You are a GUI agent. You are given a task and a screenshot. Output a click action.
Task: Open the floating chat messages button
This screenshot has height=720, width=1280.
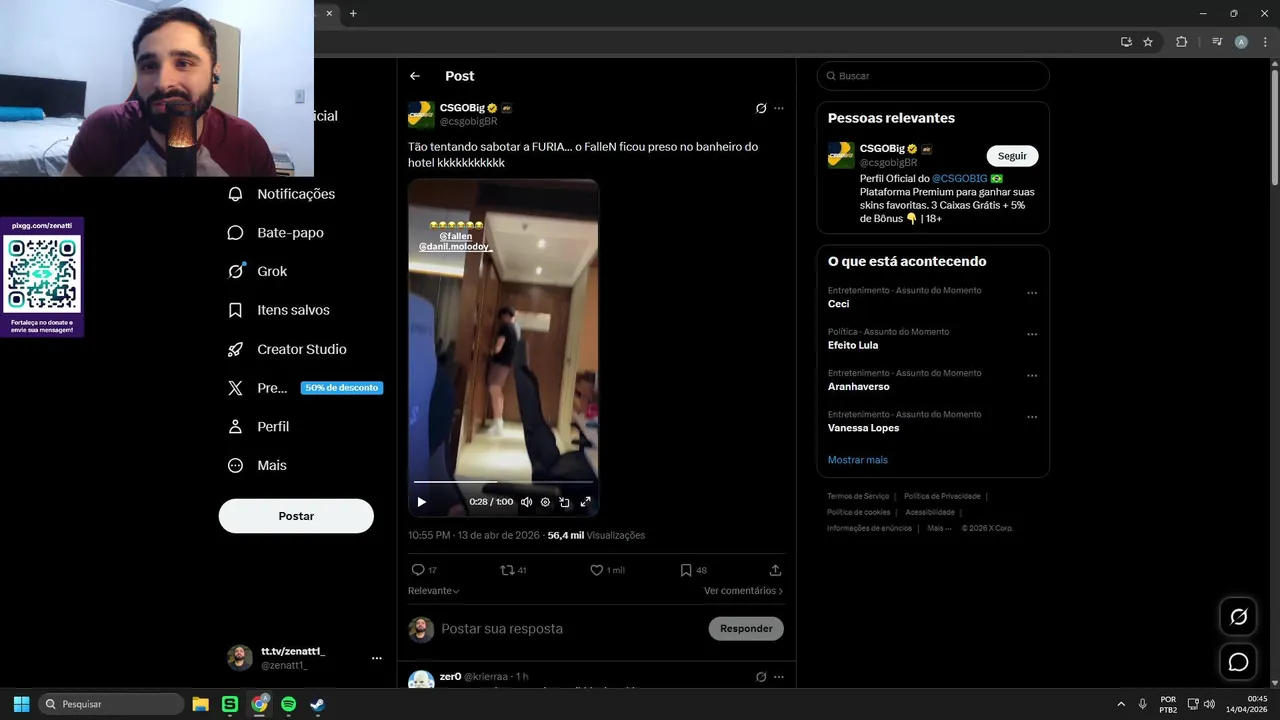[x=1238, y=662]
